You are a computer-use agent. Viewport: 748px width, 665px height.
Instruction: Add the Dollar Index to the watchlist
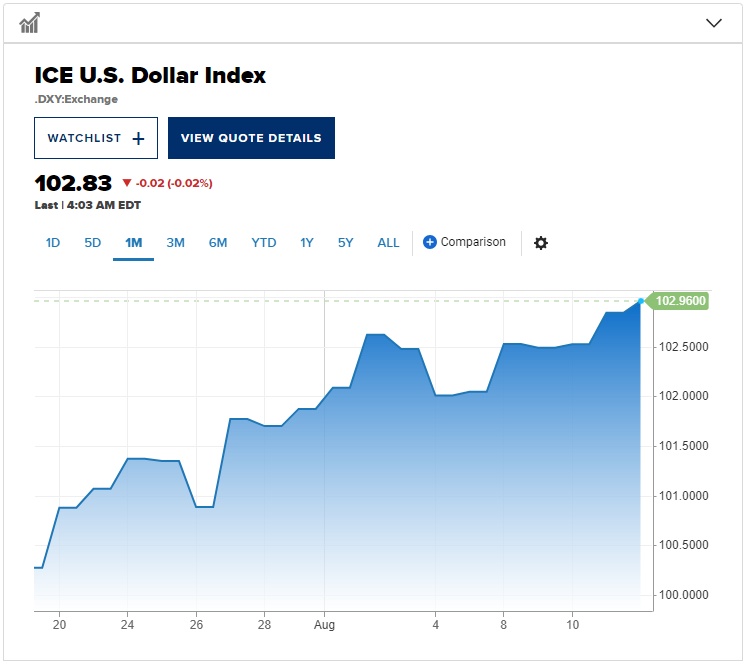point(96,138)
